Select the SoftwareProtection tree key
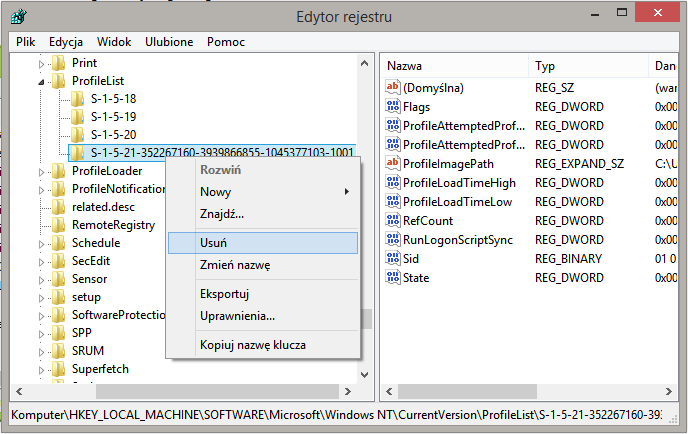 coord(118,315)
